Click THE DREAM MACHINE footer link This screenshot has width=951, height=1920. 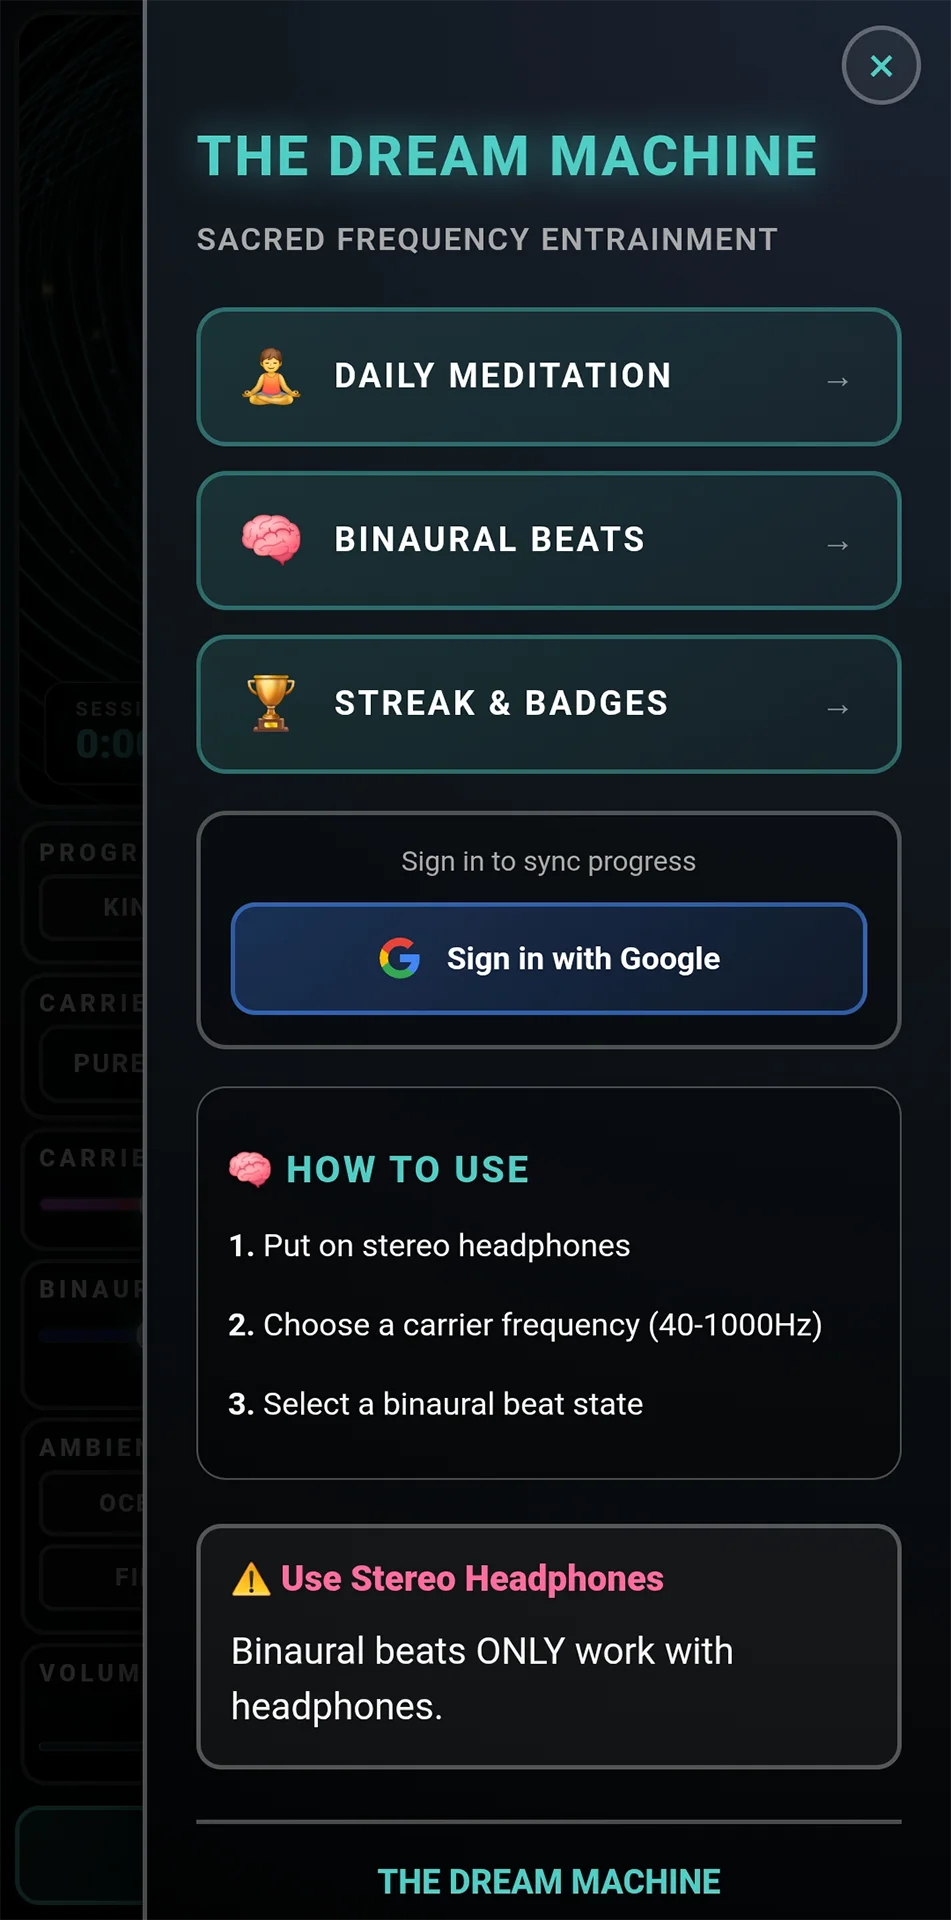(x=548, y=1881)
